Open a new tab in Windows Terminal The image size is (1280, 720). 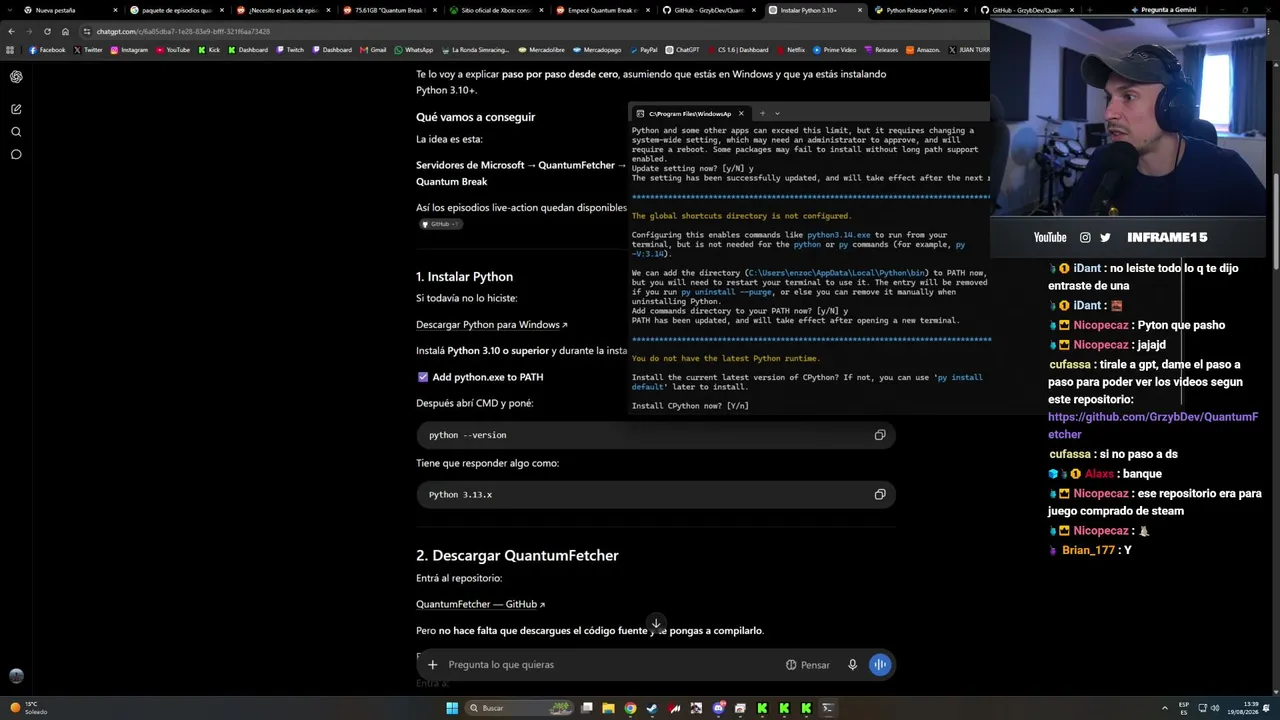(762, 113)
